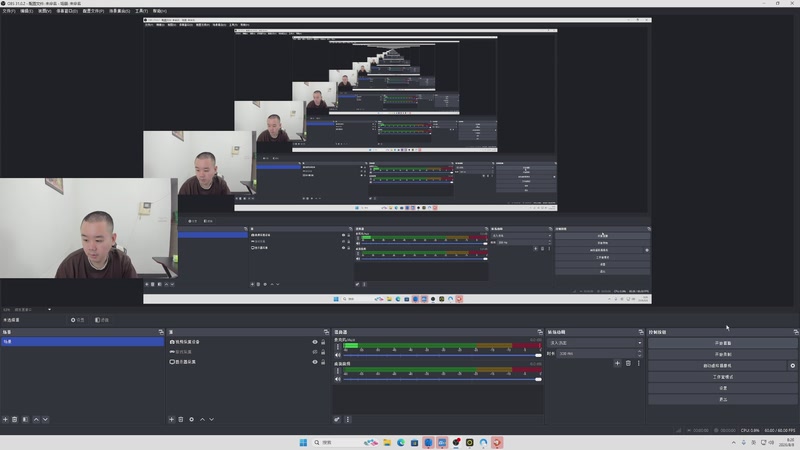The height and width of the screenshot is (450, 800).
Task: Open the Docks (停靠窗口) menu
Action: coord(67,11)
